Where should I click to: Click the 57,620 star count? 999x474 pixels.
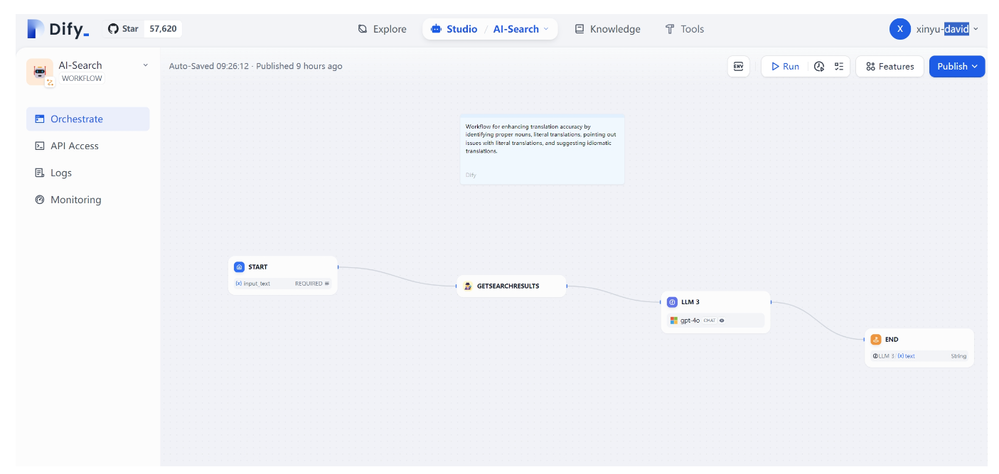tap(163, 29)
